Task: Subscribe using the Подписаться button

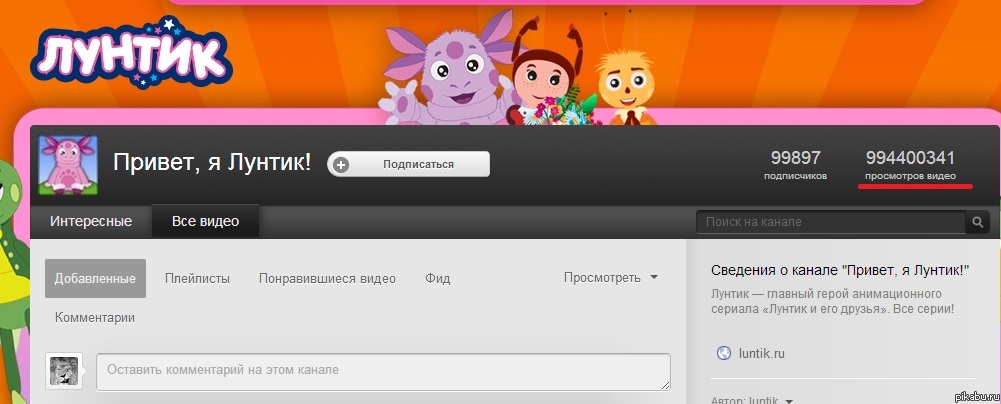Action: point(409,164)
